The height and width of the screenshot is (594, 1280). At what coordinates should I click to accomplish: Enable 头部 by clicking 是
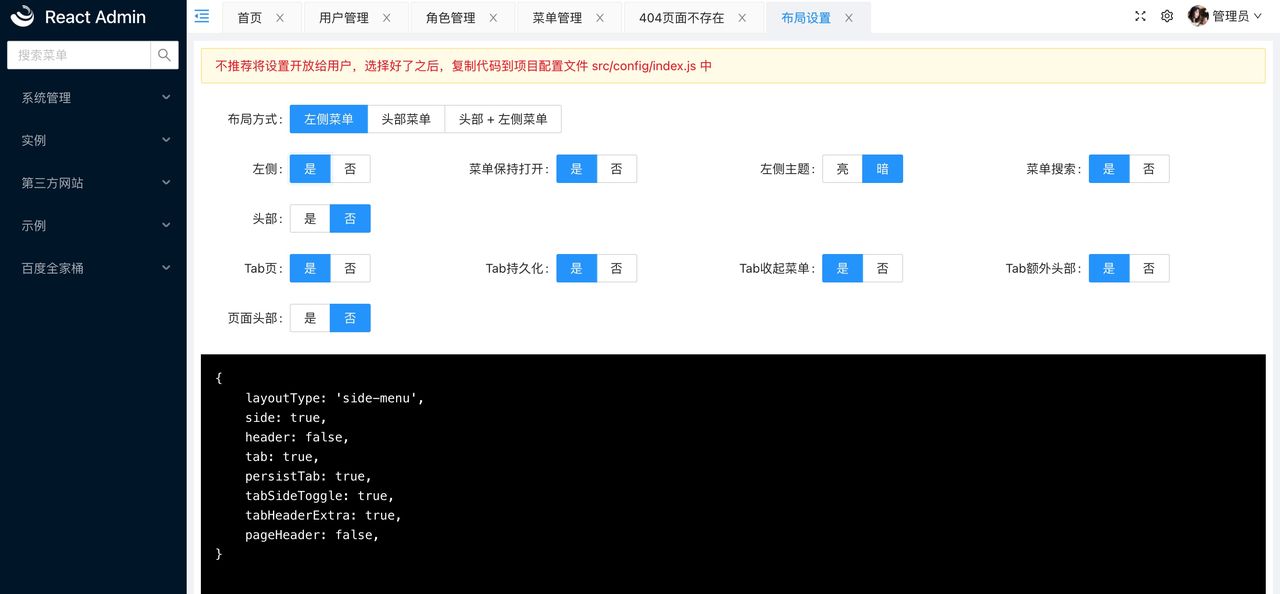[x=309, y=218]
